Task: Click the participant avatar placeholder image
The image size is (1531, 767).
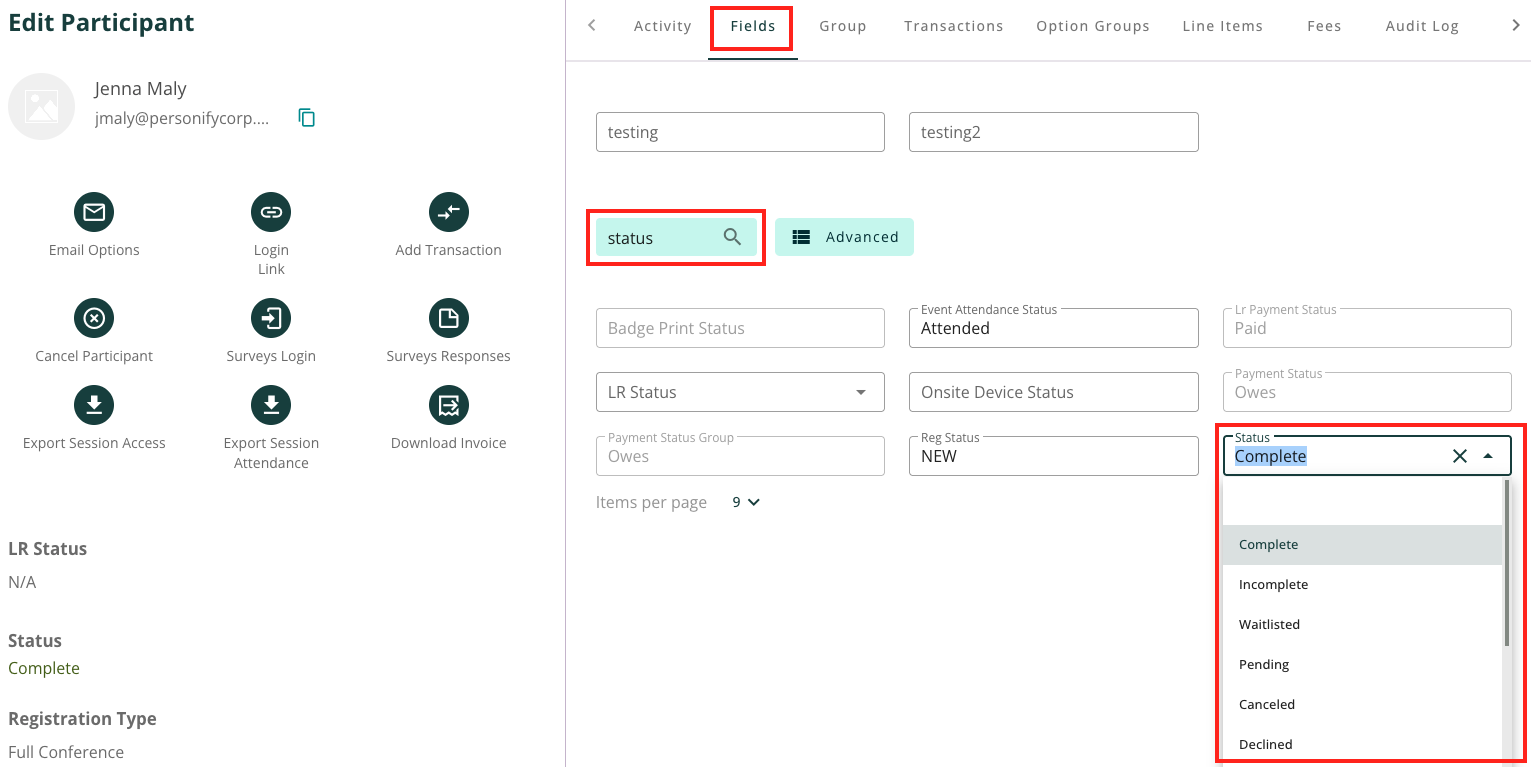Action: click(x=42, y=106)
